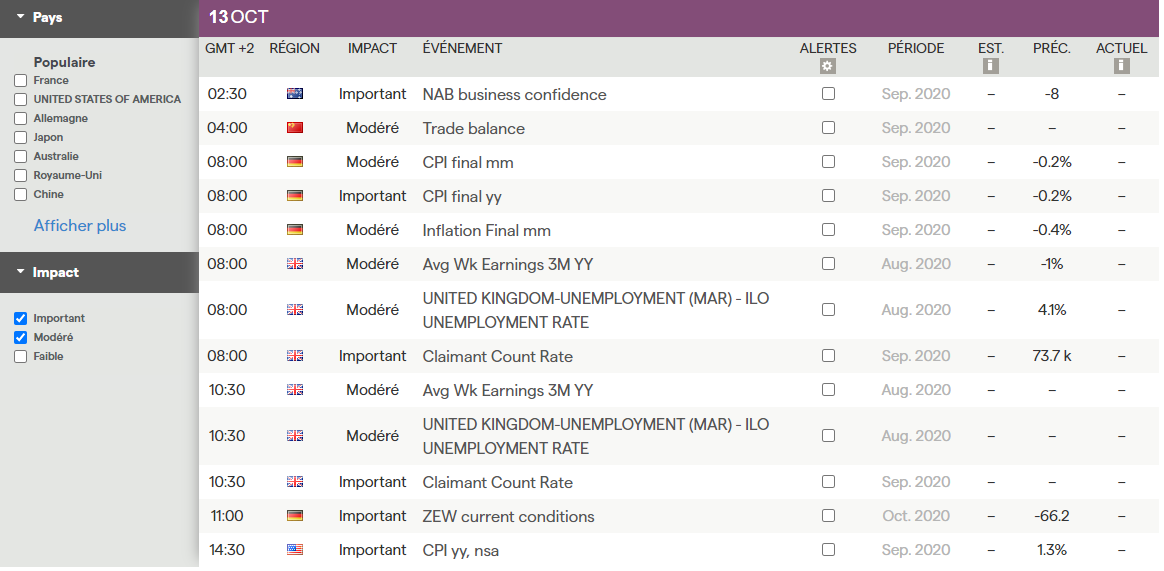This screenshot has width=1164, height=571.
Task: Collapse the Pays filter section
Action: point(21,18)
